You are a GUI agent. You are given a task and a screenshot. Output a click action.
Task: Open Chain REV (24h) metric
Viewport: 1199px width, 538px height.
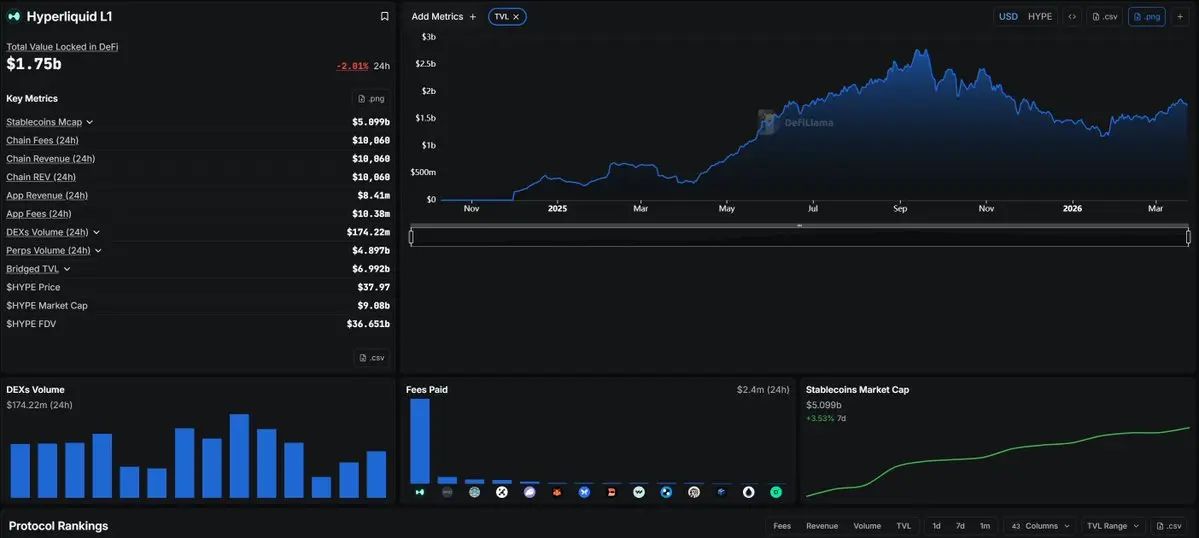pos(41,177)
